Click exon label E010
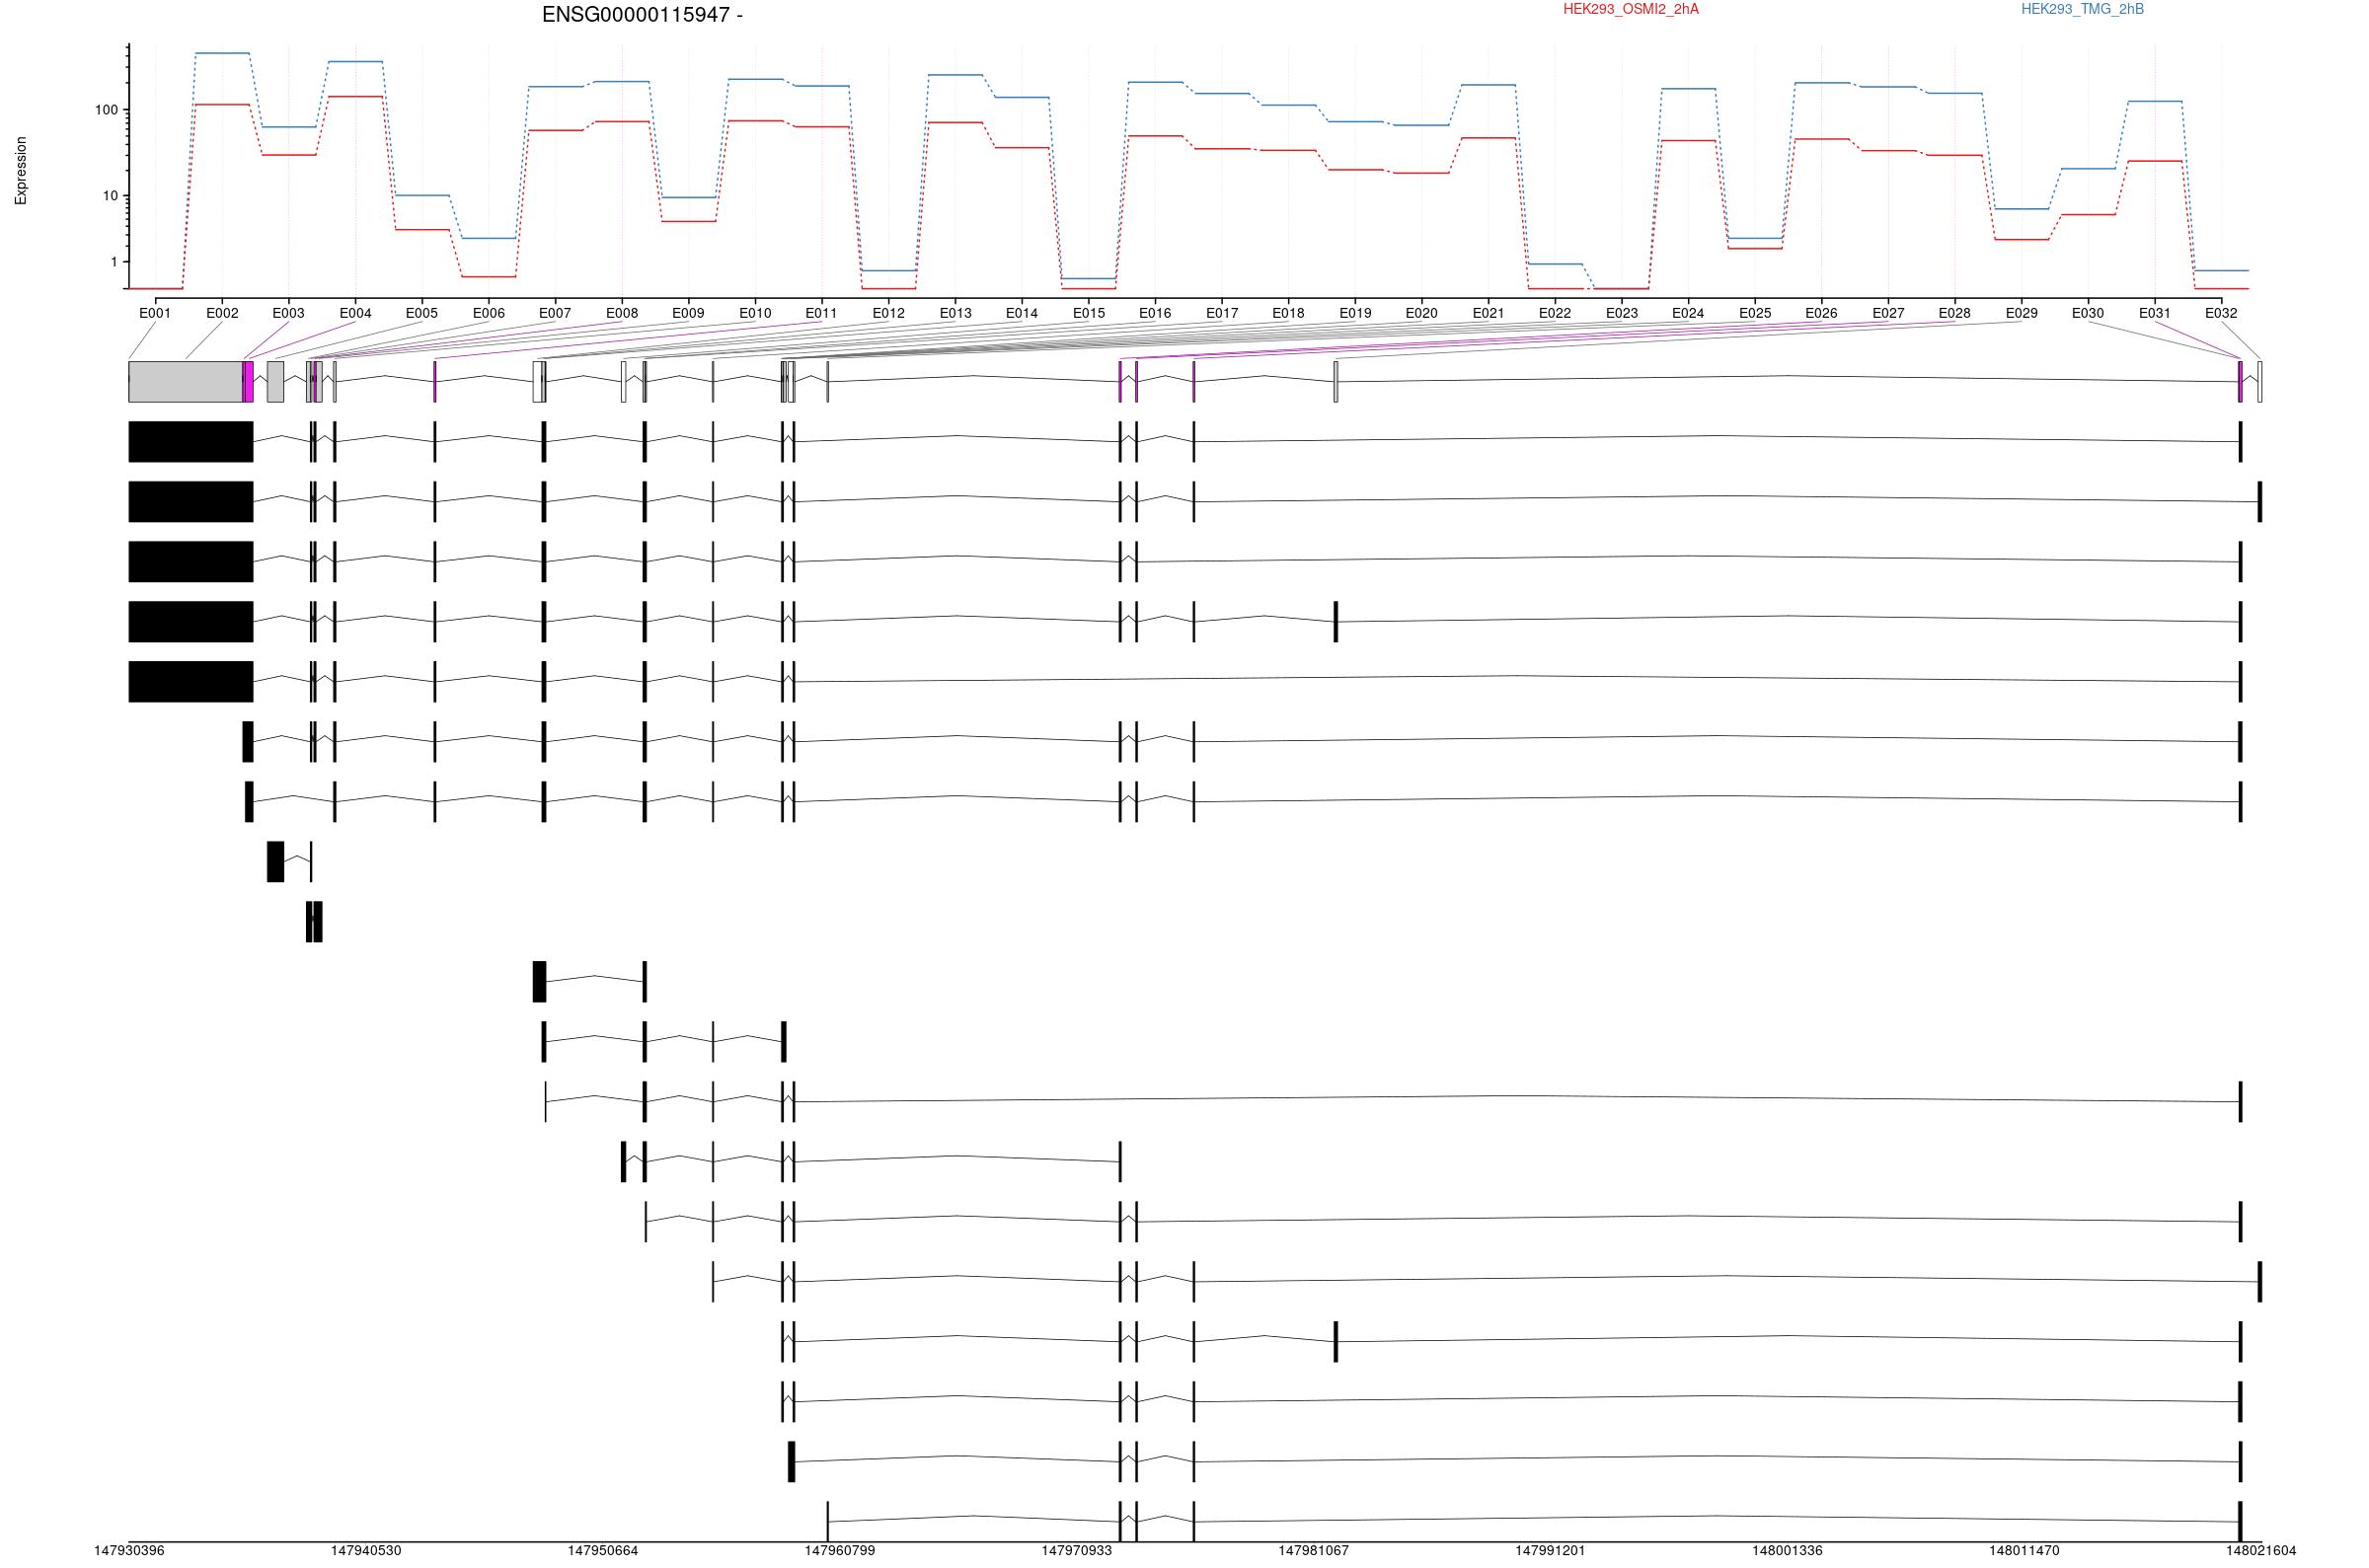2369x1568 pixels. click(755, 313)
